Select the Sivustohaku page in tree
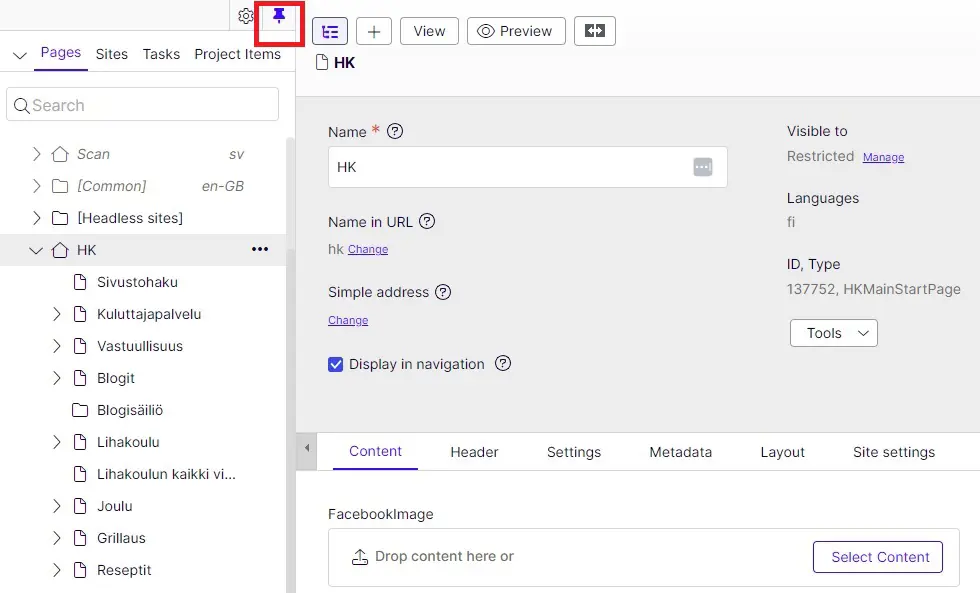This screenshot has width=980, height=593. [137, 282]
